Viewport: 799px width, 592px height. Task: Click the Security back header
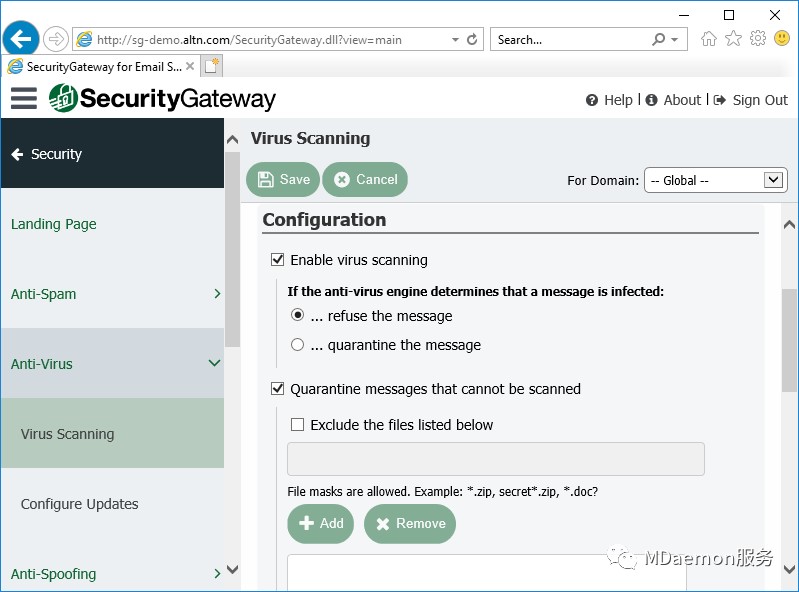tap(113, 153)
